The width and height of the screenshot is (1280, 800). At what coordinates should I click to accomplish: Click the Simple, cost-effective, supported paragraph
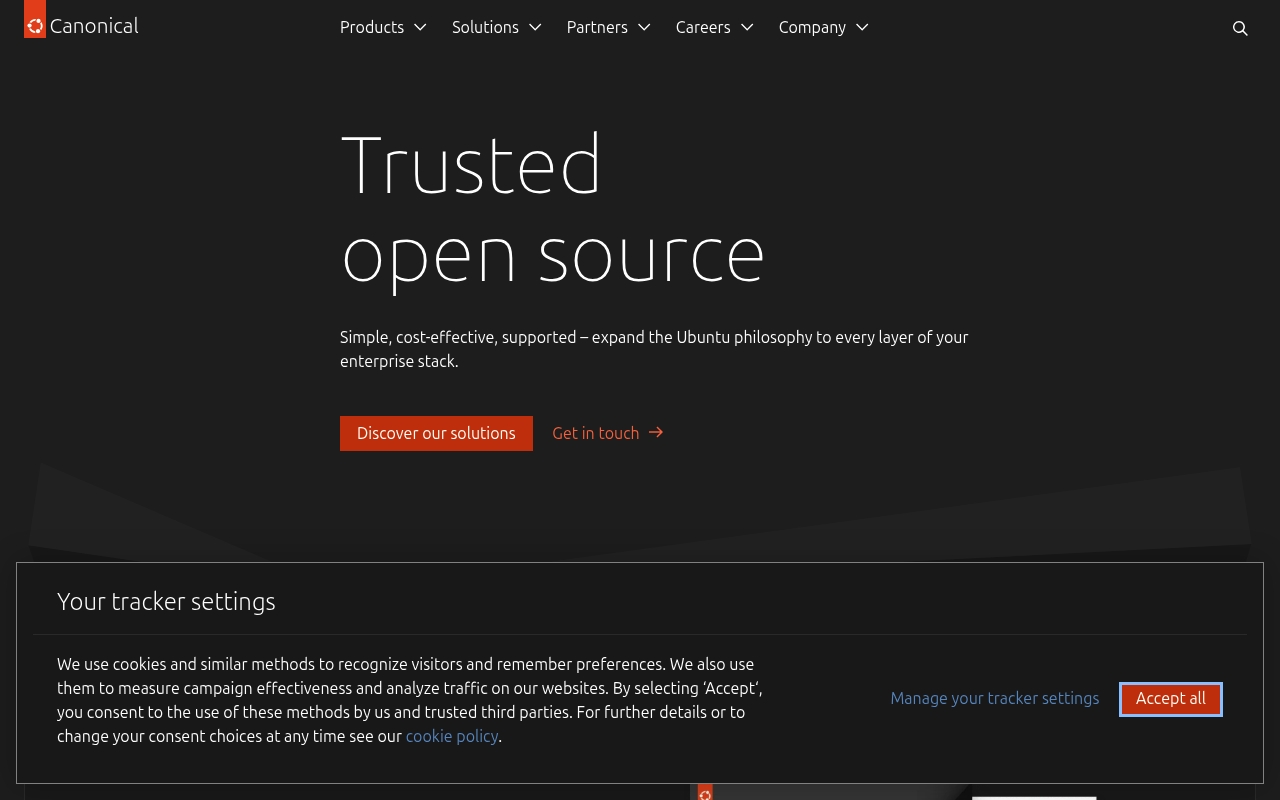coord(654,349)
